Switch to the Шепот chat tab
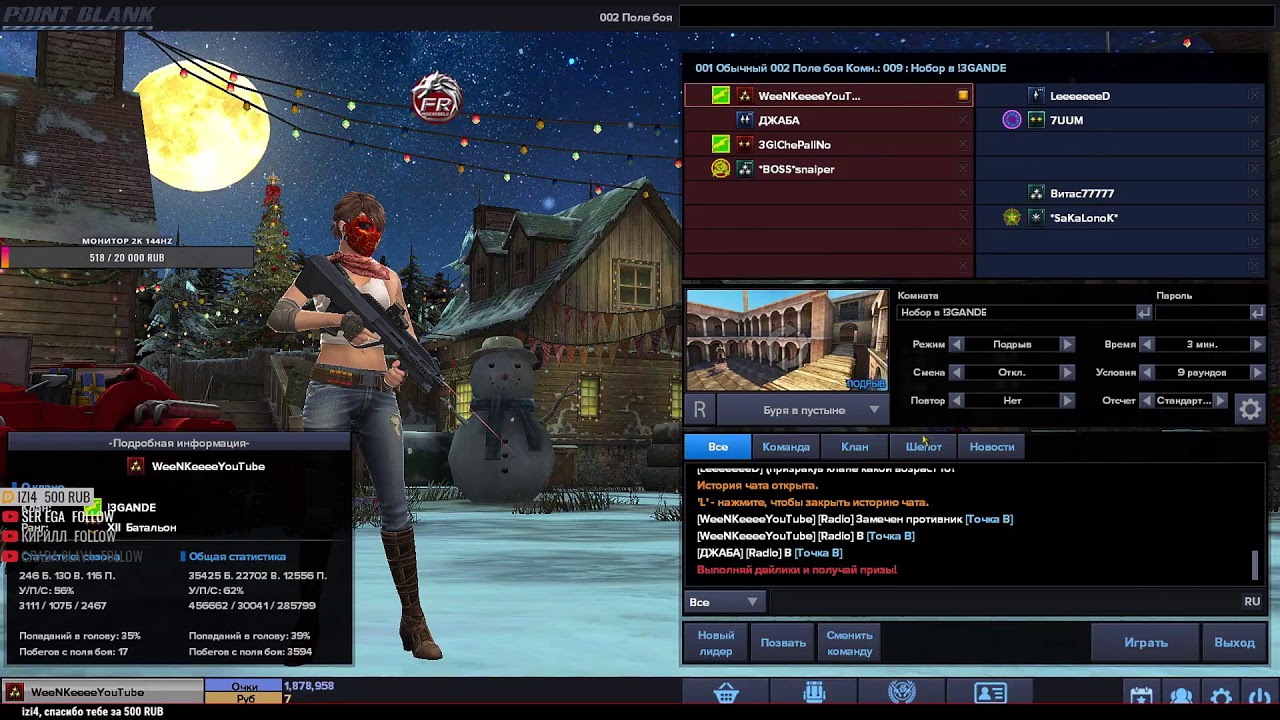The width and height of the screenshot is (1280, 720). [923, 447]
